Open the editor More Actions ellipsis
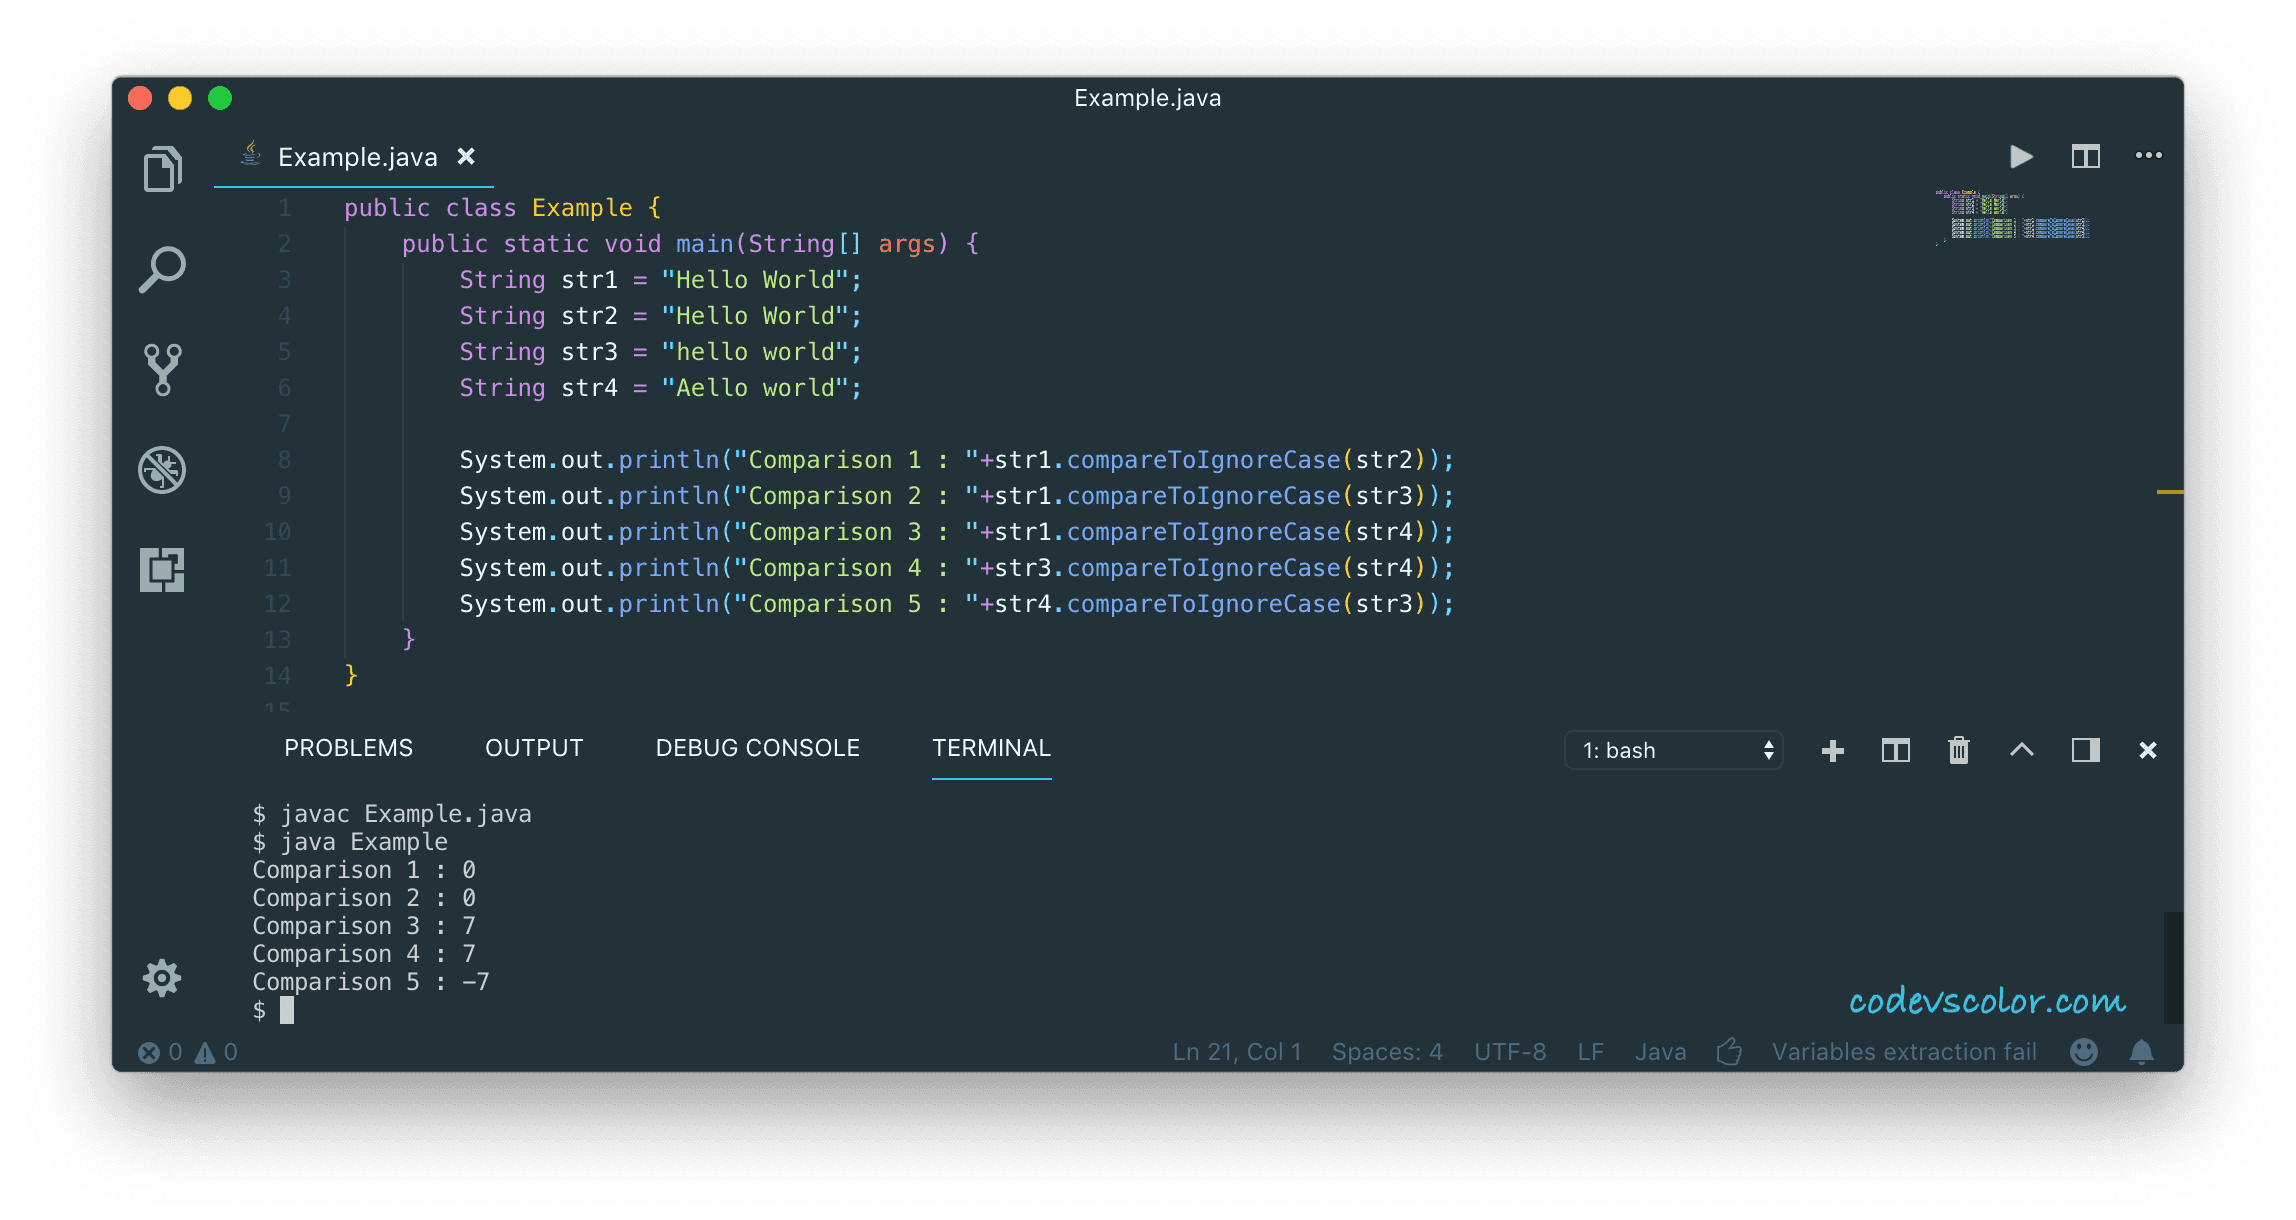Viewport: 2296px width, 1220px height. tap(2148, 156)
